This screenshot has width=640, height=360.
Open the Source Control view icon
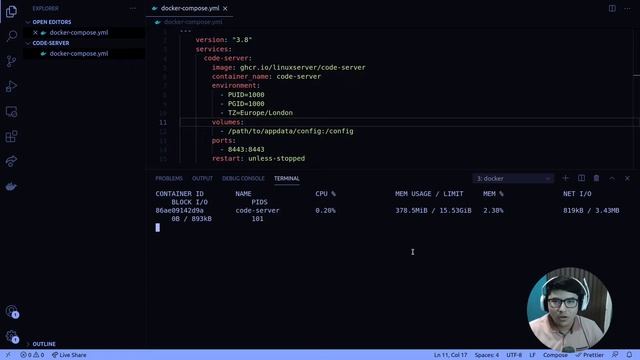pos(11,61)
